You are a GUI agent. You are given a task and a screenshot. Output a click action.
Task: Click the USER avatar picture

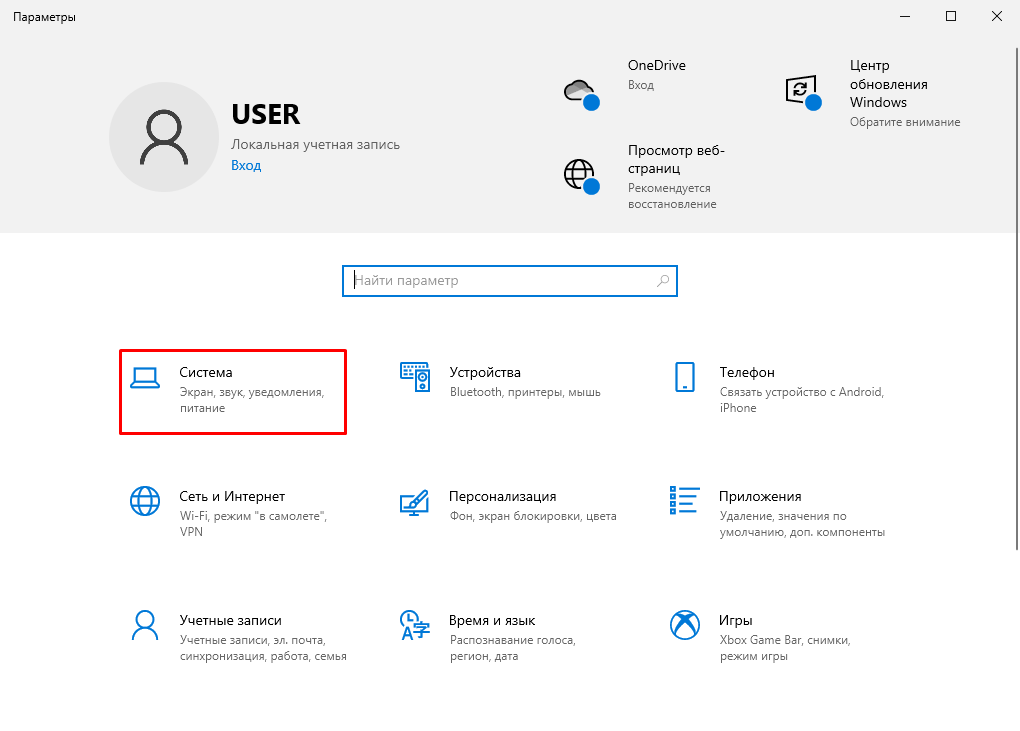164,137
